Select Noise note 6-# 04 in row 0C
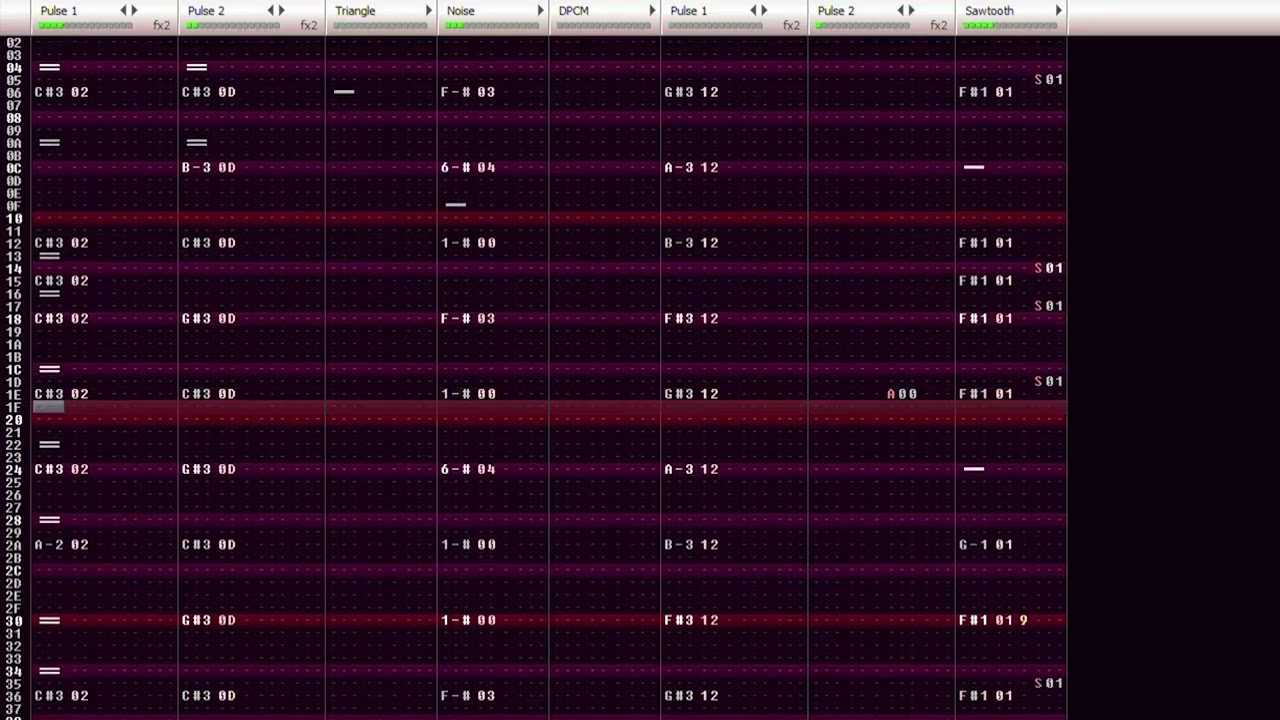This screenshot has height=720, width=1280. (x=468, y=168)
